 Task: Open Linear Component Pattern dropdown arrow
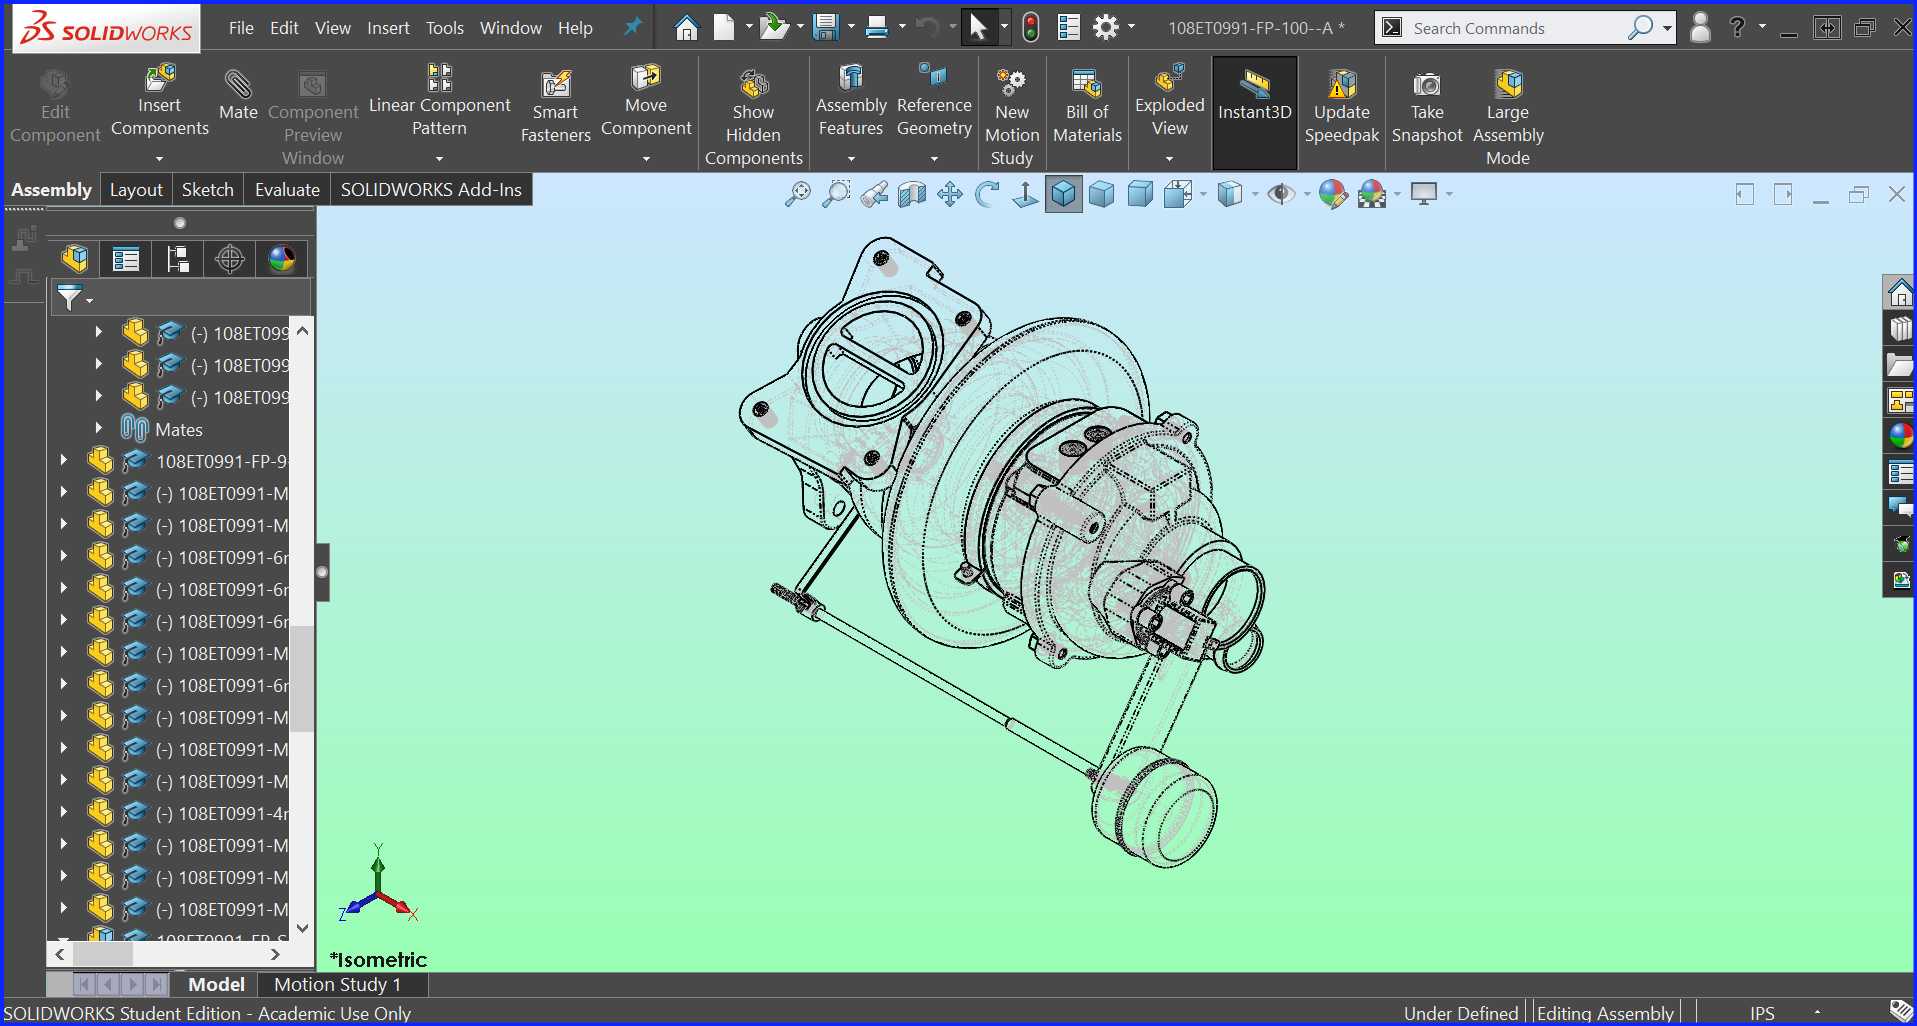(x=439, y=159)
